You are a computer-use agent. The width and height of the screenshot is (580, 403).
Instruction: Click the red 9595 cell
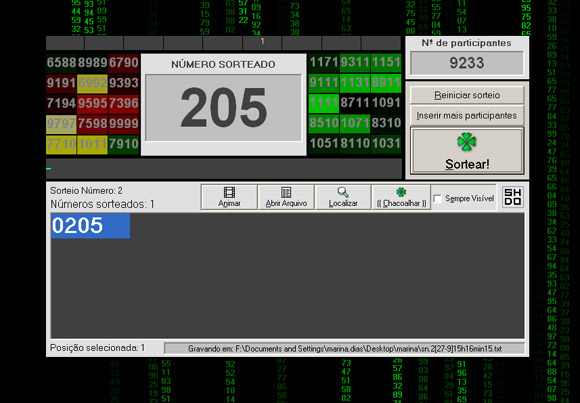92,103
